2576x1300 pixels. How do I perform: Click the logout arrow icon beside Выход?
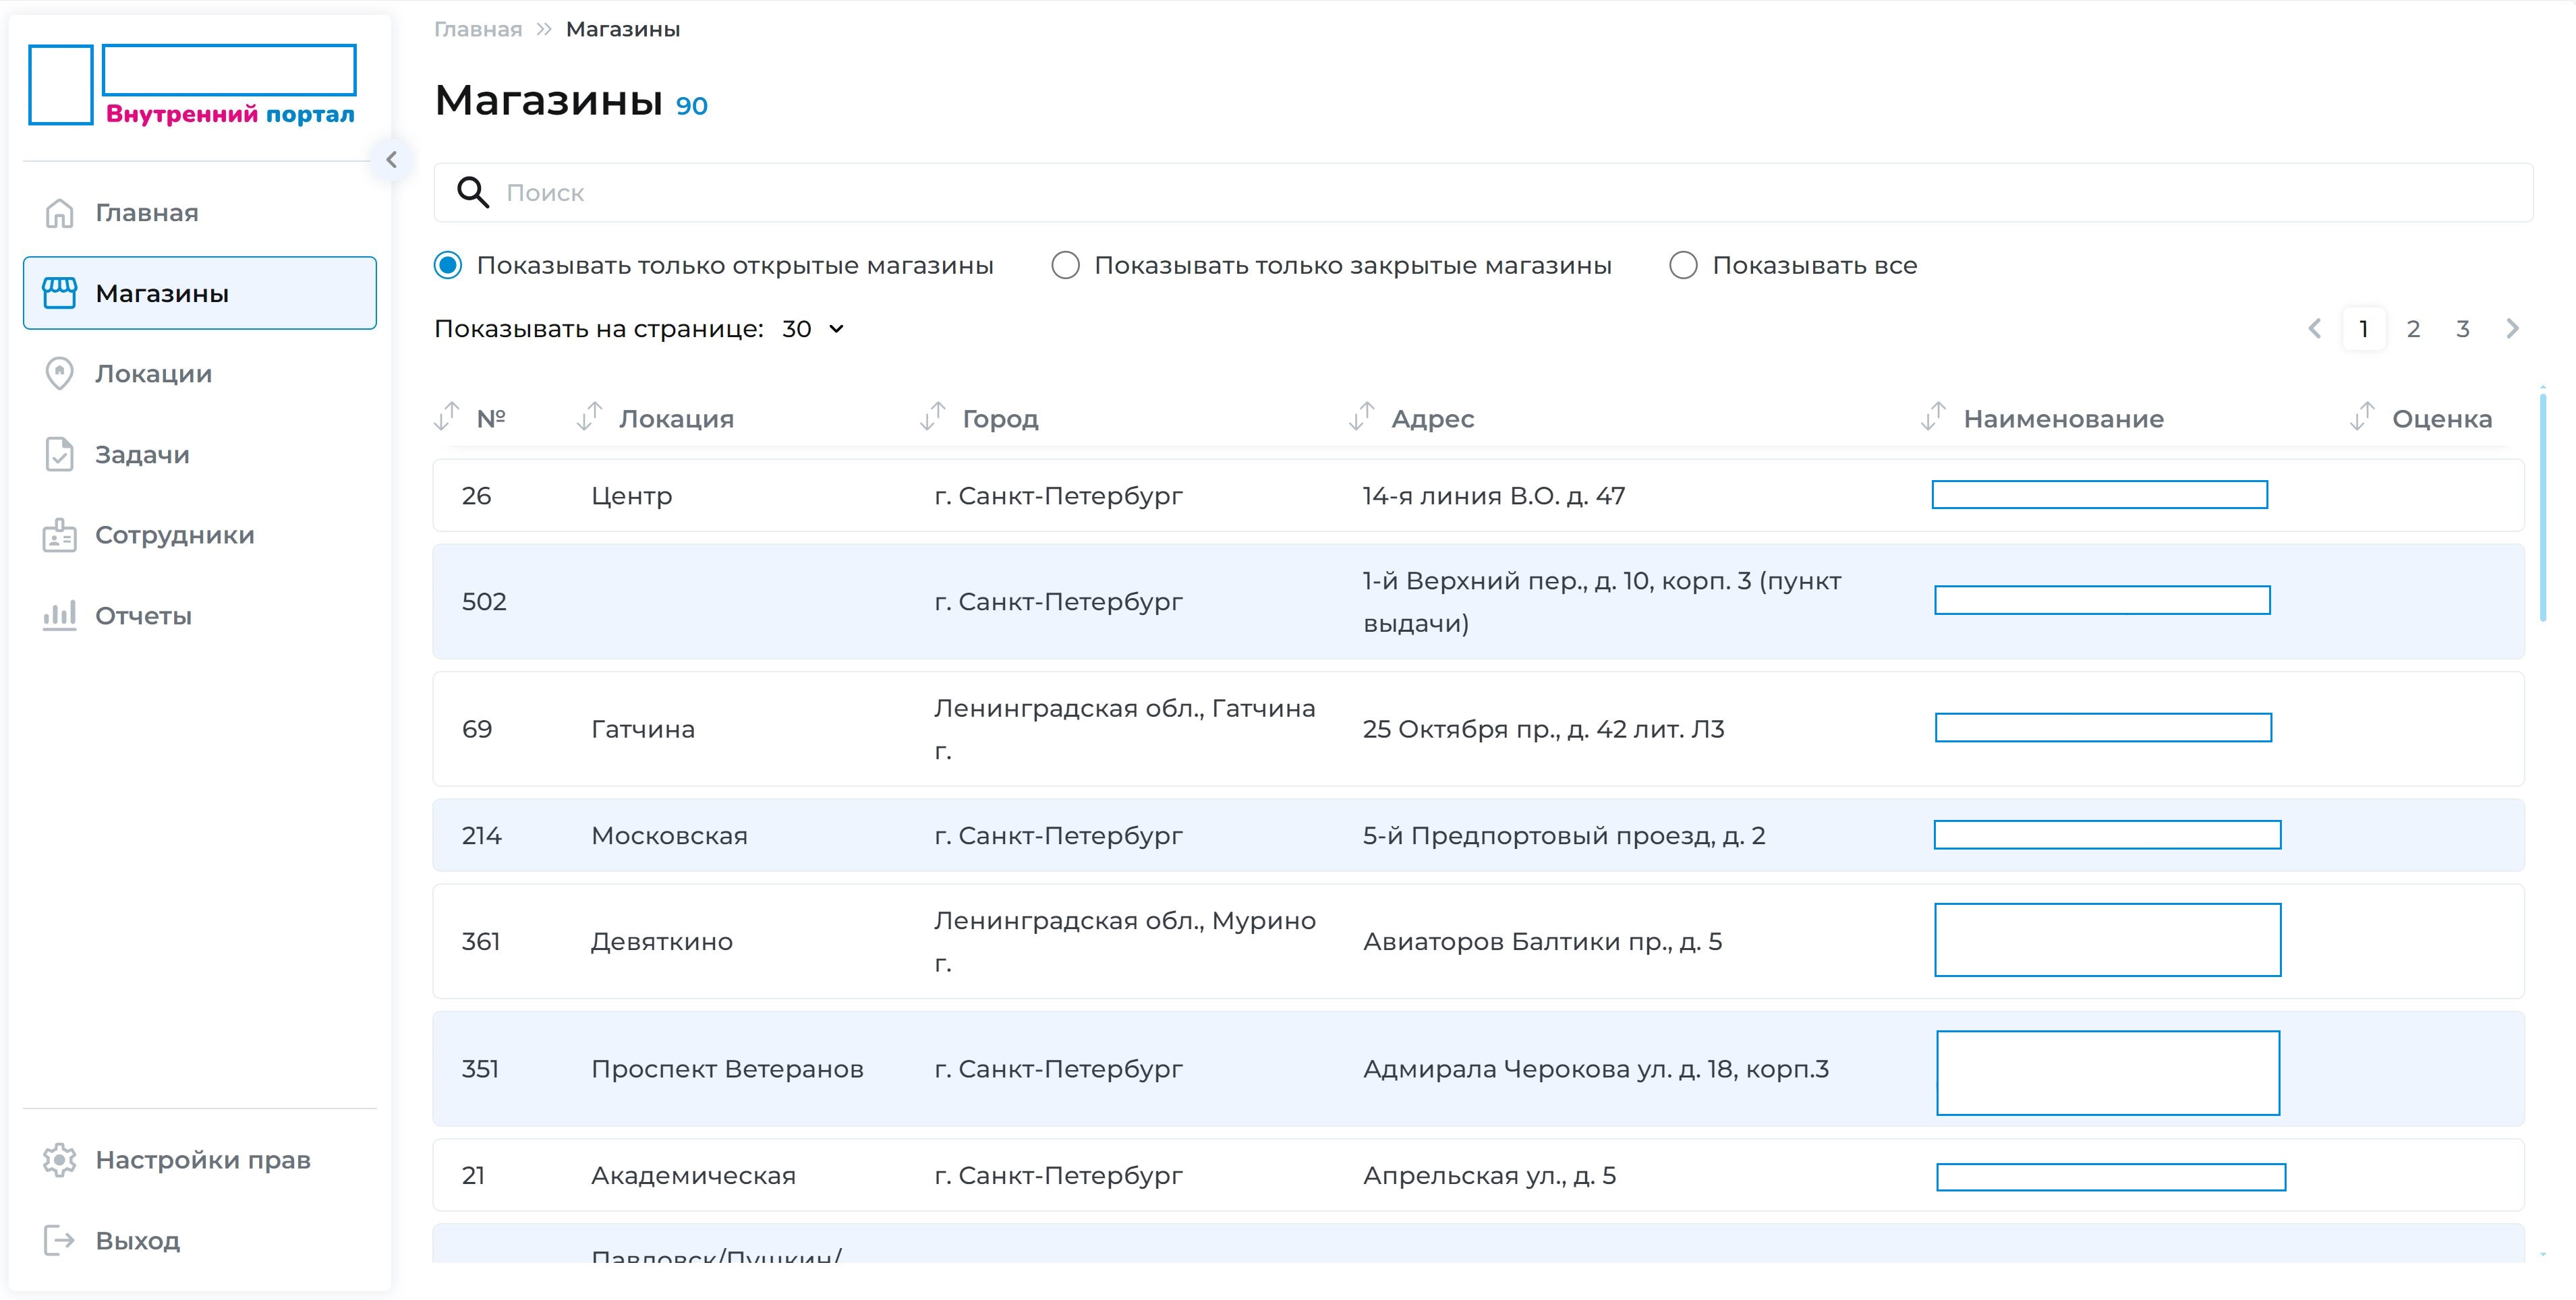pyautogui.click(x=59, y=1240)
